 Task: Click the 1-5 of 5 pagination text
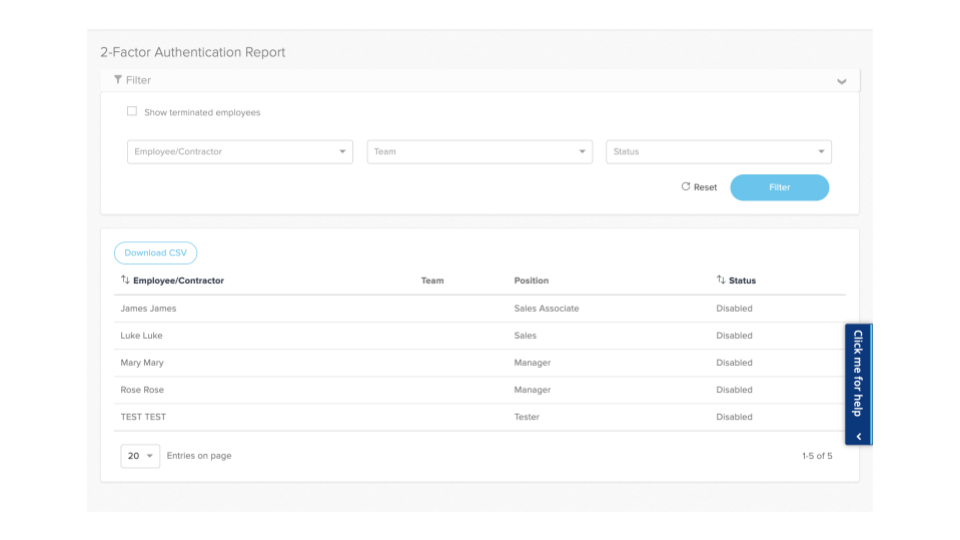click(x=817, y=456)
